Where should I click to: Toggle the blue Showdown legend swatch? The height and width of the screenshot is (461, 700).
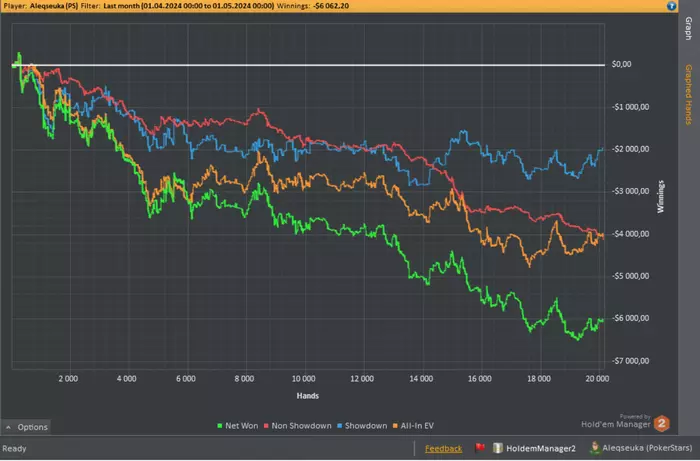339,426
